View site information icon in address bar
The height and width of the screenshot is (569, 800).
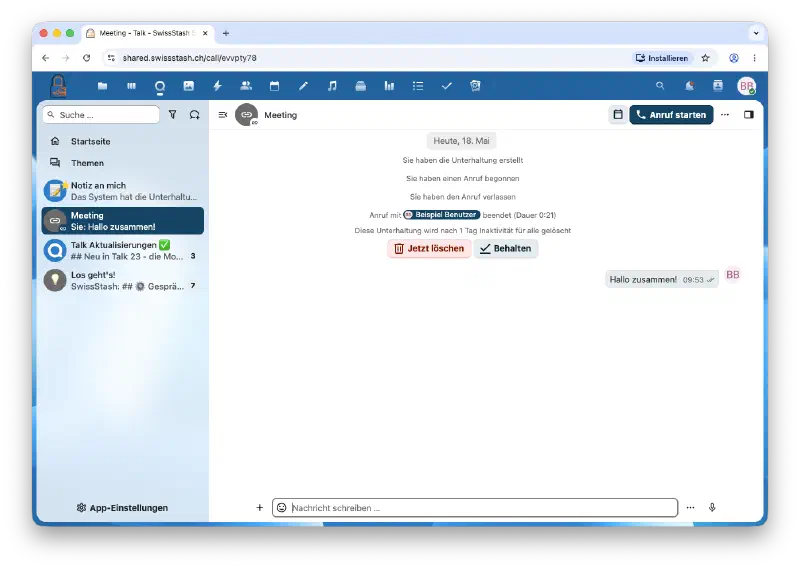(x=111, y=58)
